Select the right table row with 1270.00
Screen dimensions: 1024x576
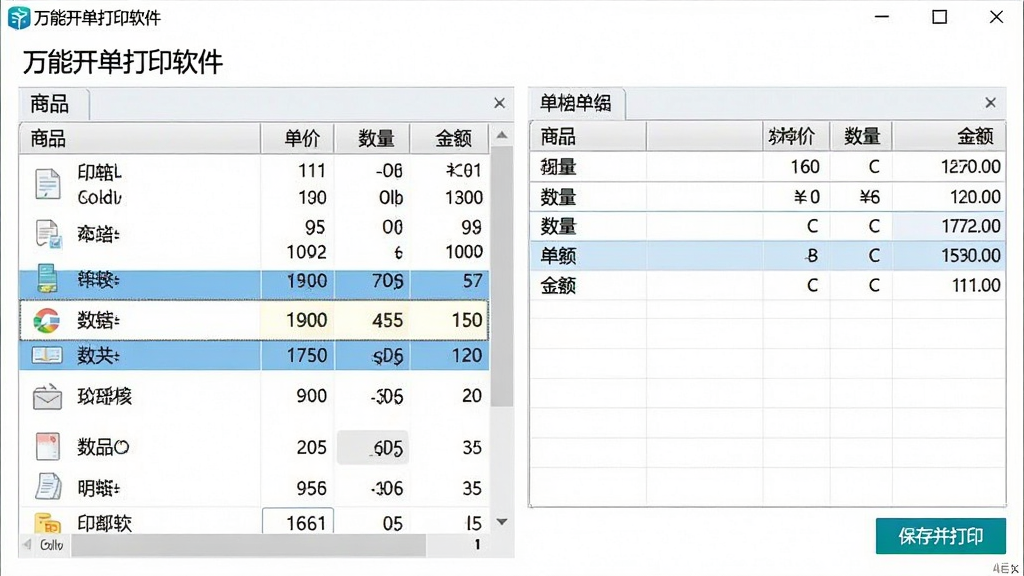pos(767,167)
